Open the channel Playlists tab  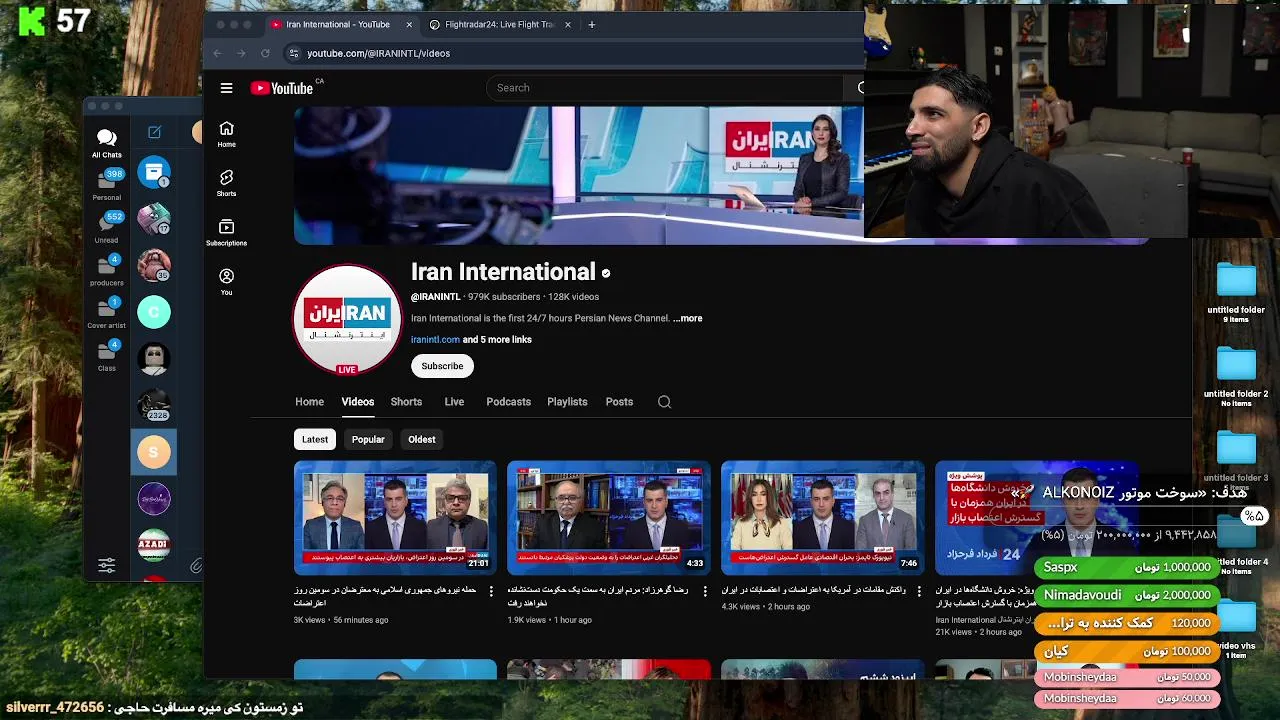tap(567, 402)
